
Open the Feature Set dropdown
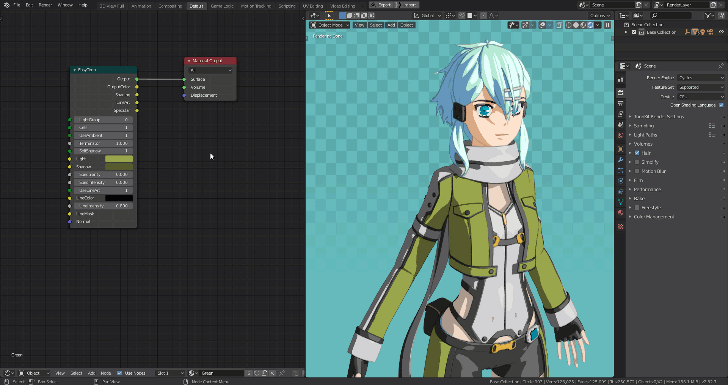pos(700,87)
